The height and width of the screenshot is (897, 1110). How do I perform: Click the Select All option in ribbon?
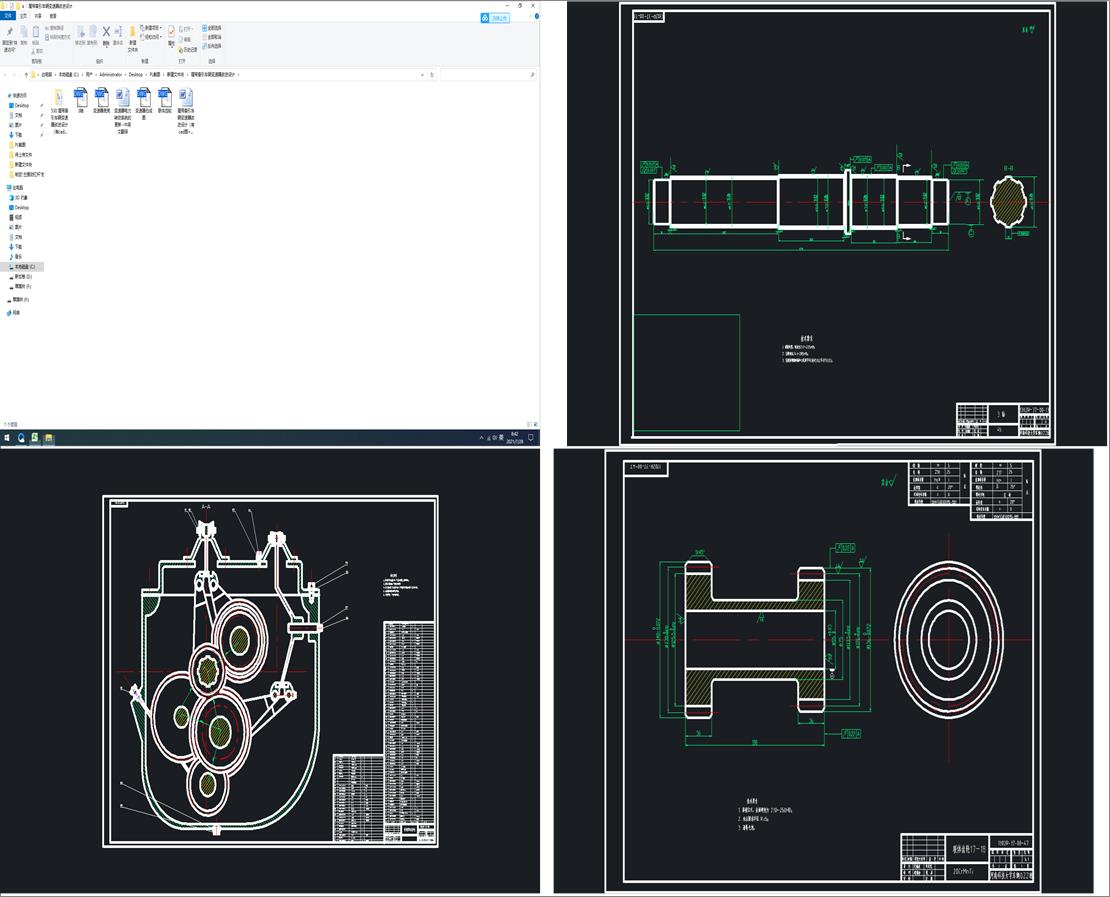(x=212, y=27)
